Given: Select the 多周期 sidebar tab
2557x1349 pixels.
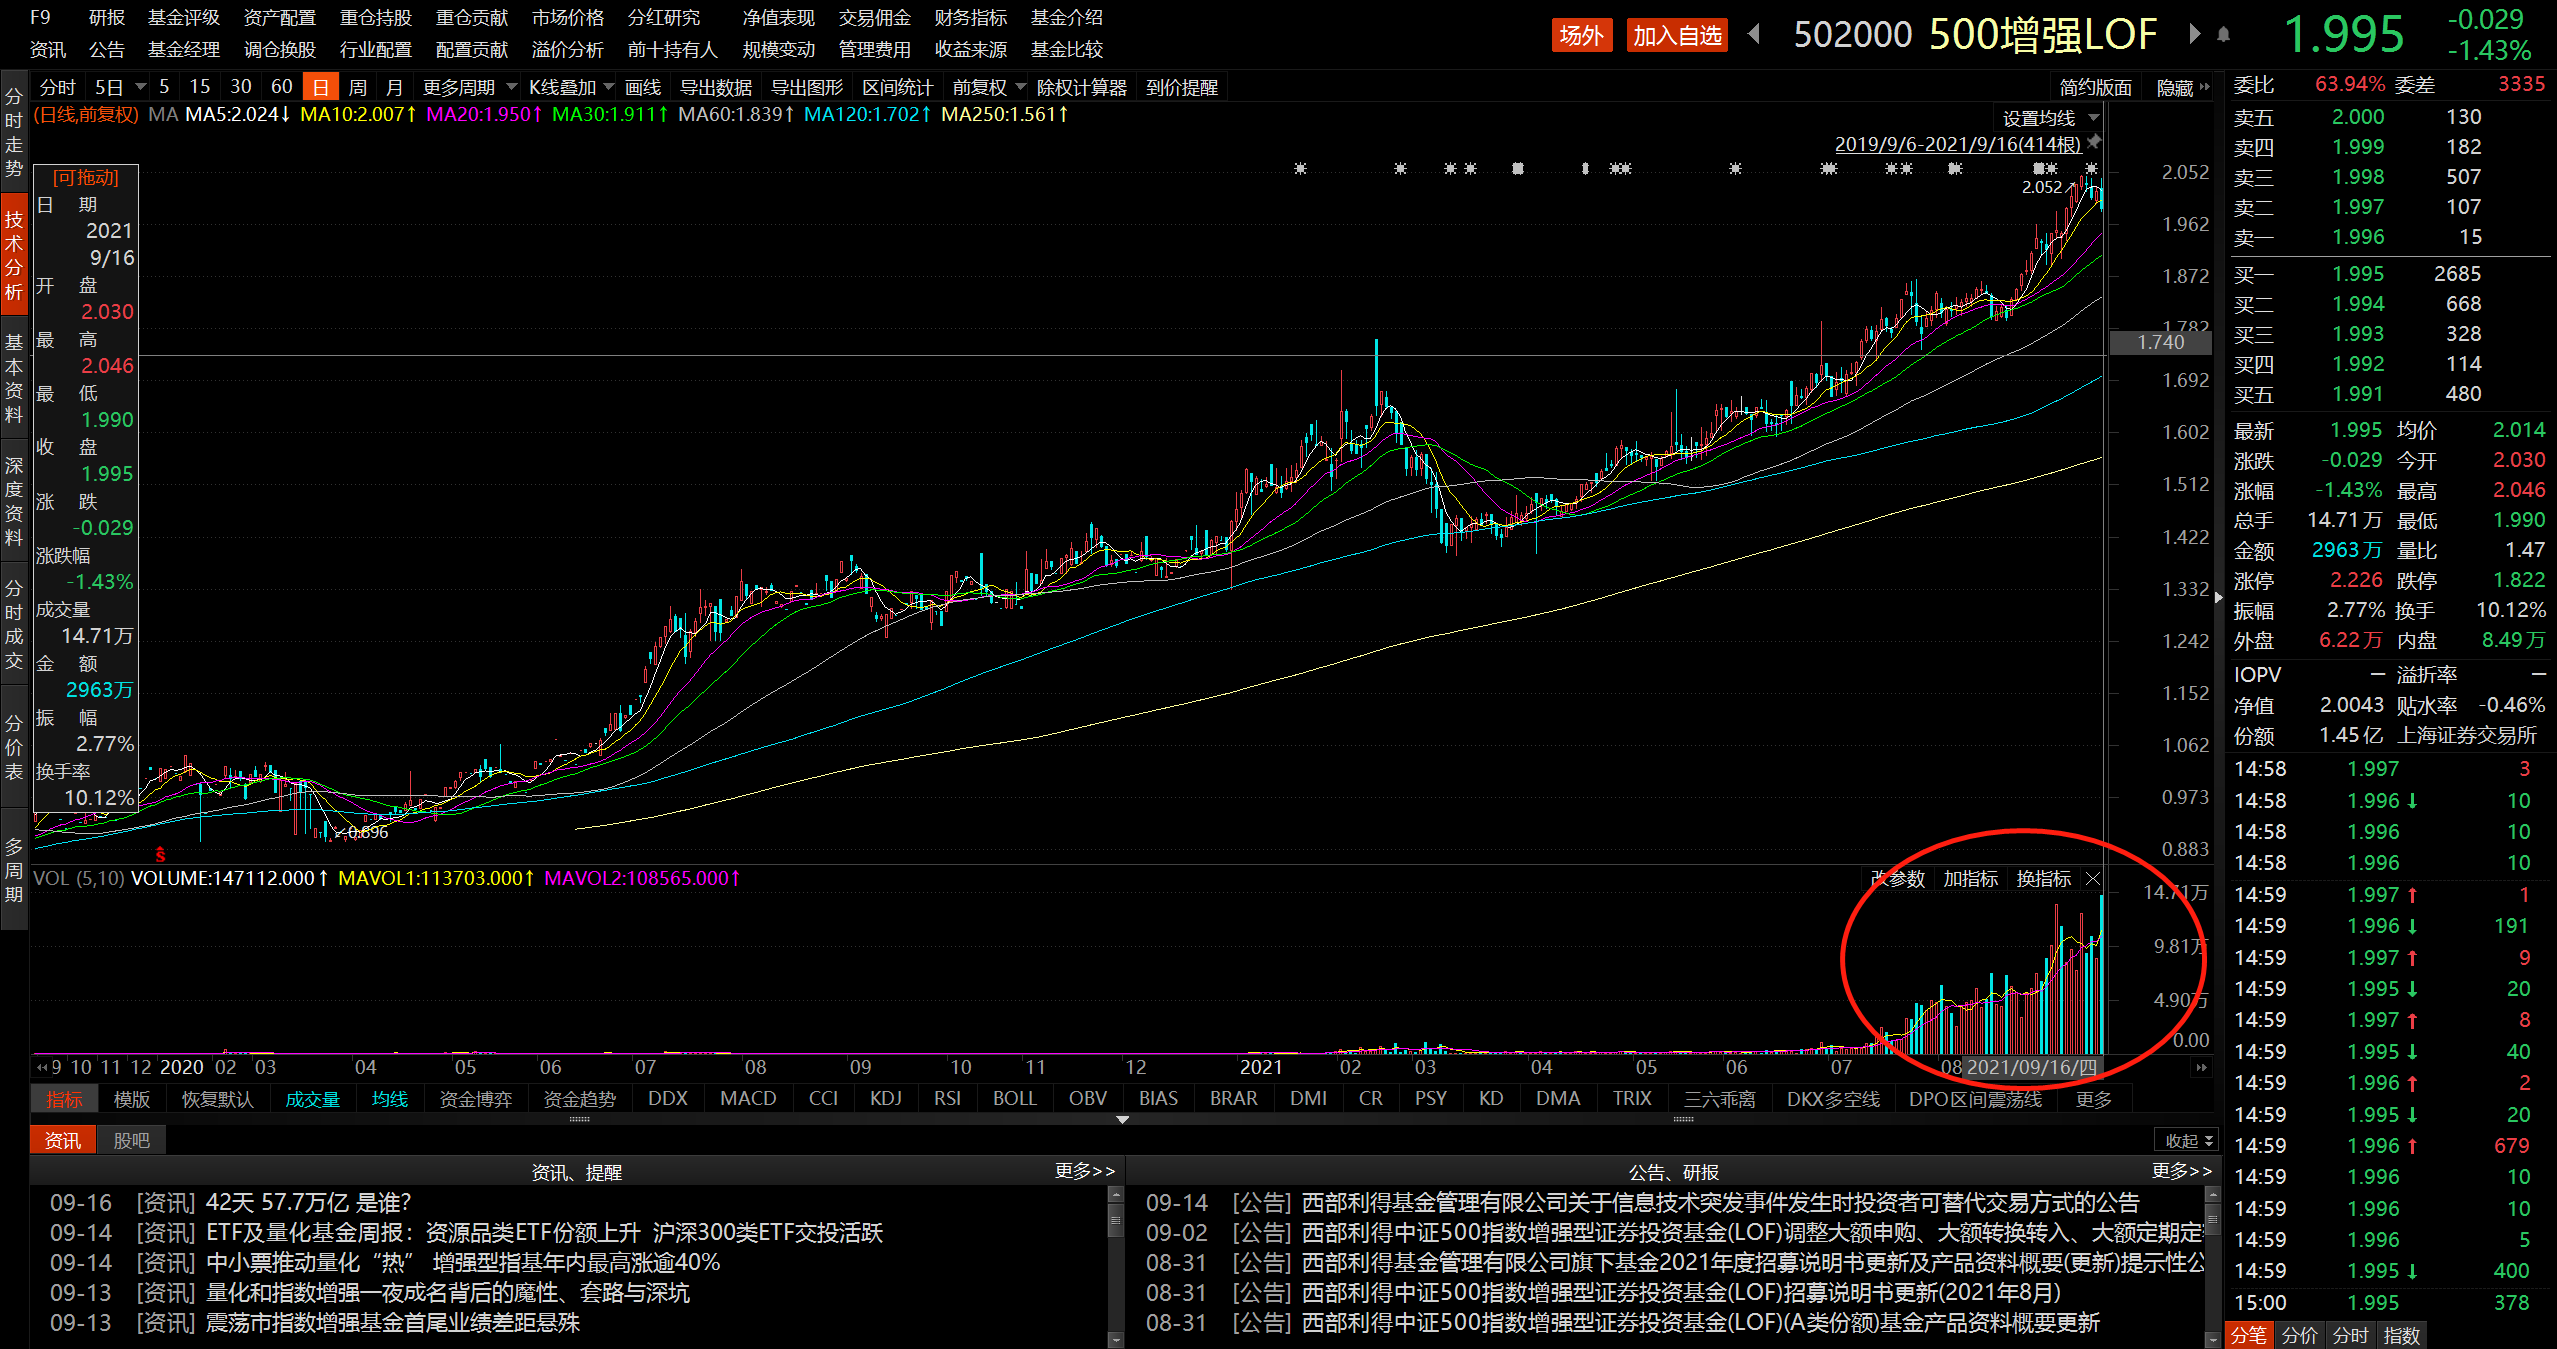Looking at the screenshot, I should click(x=14, y=870).
